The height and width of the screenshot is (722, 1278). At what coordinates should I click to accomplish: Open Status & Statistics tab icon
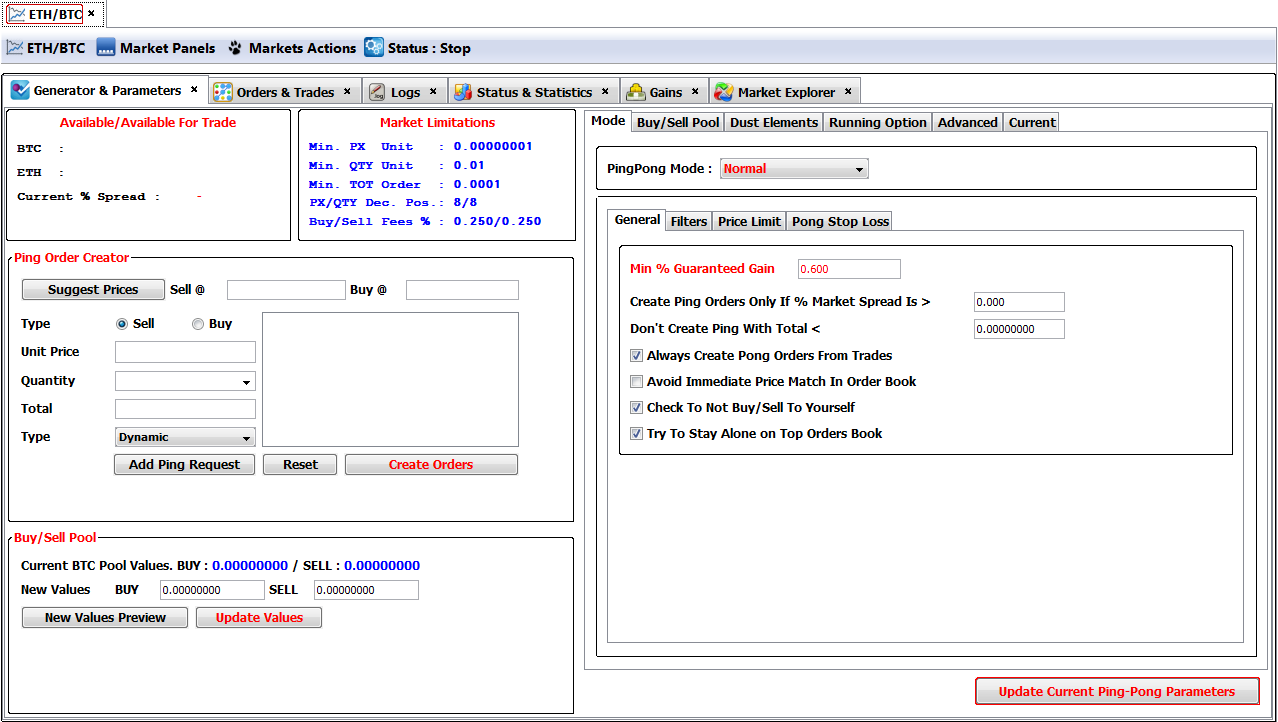click(x=463, y=92)
